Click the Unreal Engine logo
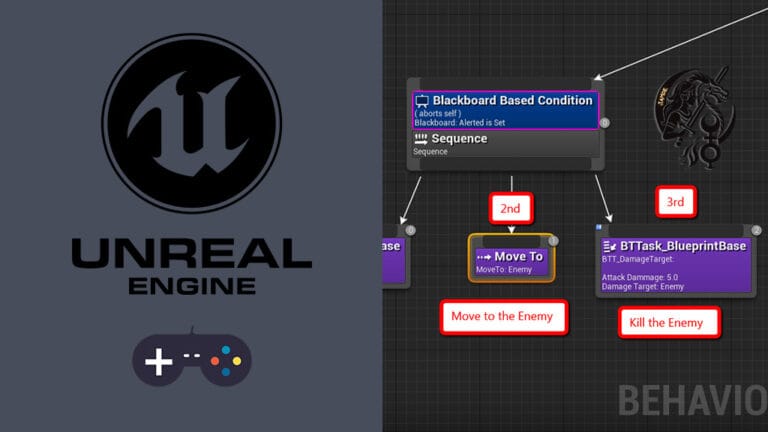 pyautogui.click(x=192, y=123)
